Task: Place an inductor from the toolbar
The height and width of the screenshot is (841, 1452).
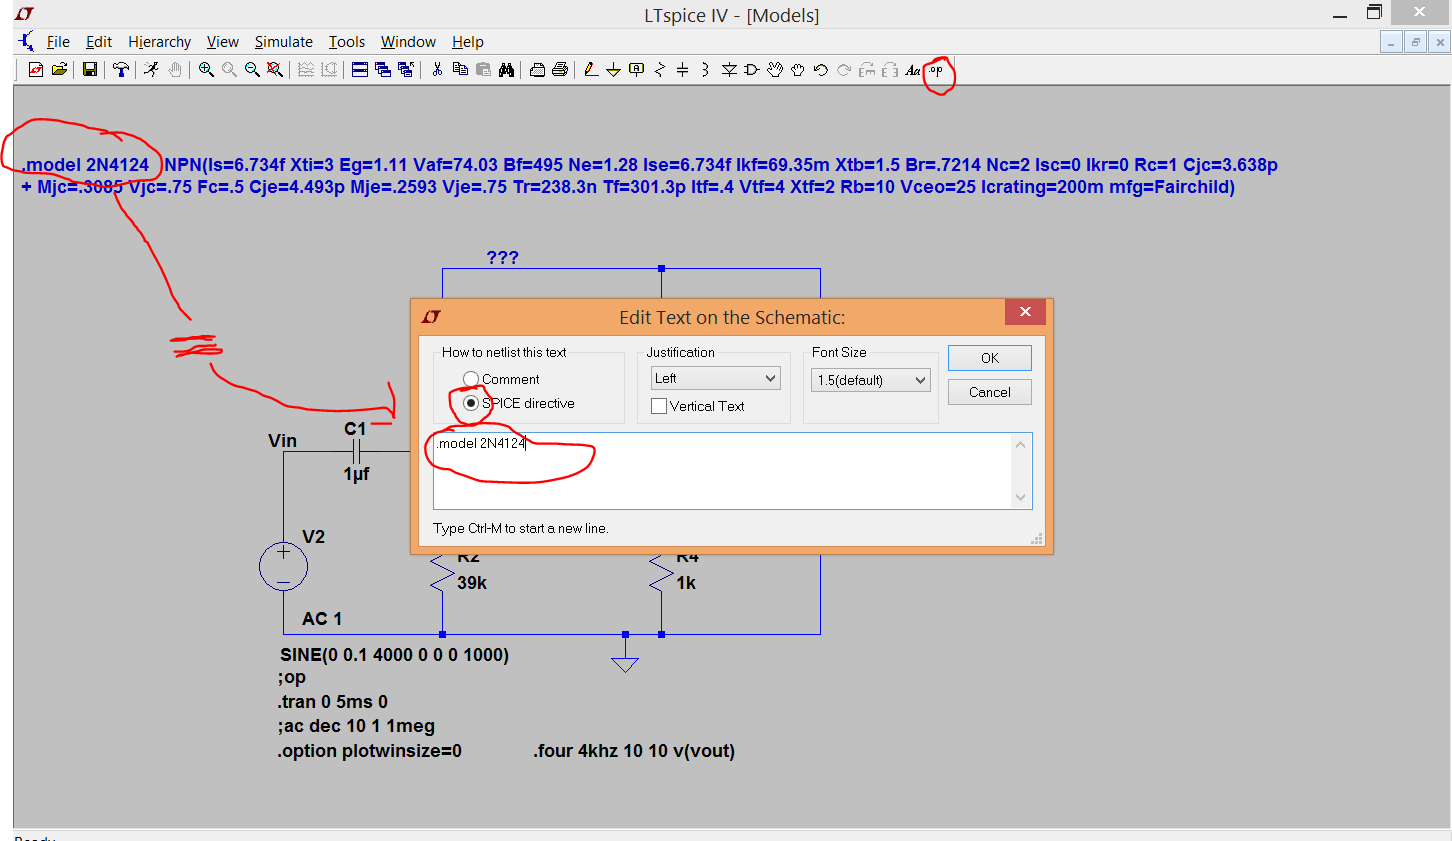Action: (705, 70)
